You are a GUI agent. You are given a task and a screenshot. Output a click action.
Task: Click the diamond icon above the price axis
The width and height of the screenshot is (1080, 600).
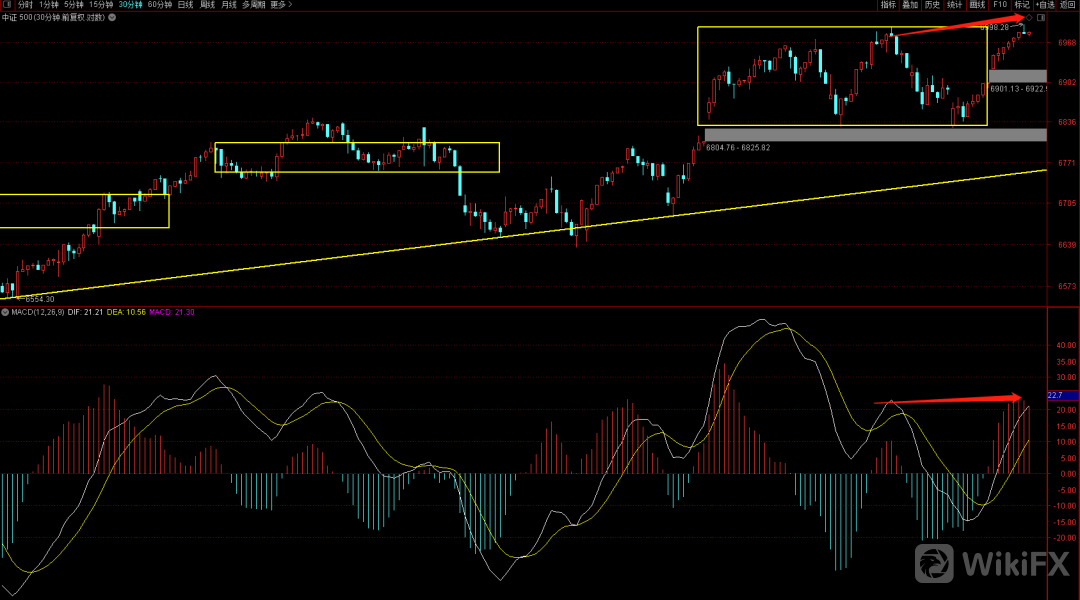tap(1029, 18)
